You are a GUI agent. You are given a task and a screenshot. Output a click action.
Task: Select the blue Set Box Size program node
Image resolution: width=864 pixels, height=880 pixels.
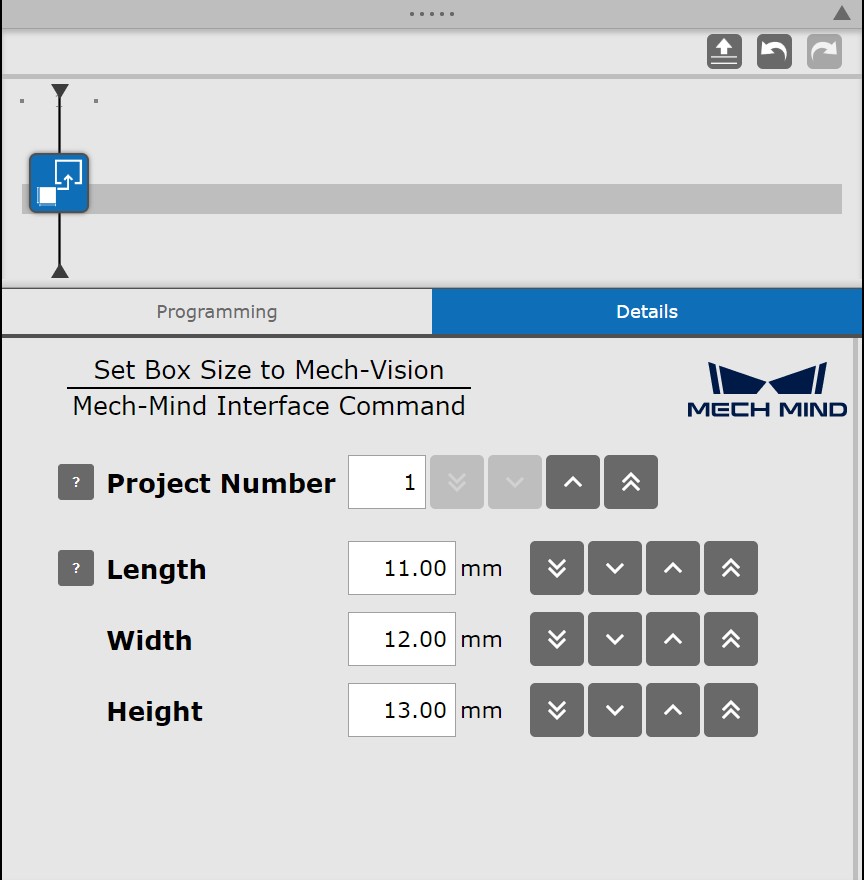tap(59, 183)
